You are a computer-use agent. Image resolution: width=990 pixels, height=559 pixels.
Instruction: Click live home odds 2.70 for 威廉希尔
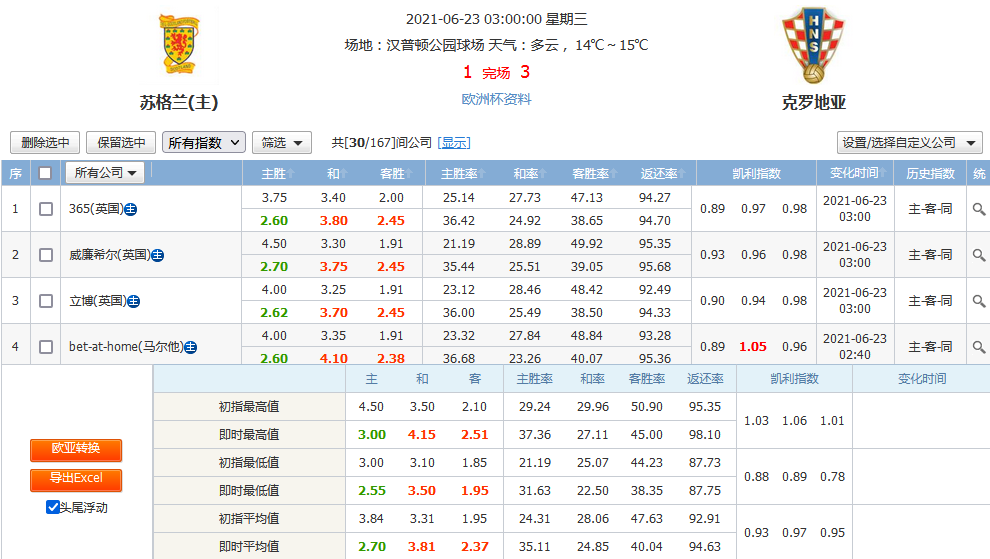[274, 267]
